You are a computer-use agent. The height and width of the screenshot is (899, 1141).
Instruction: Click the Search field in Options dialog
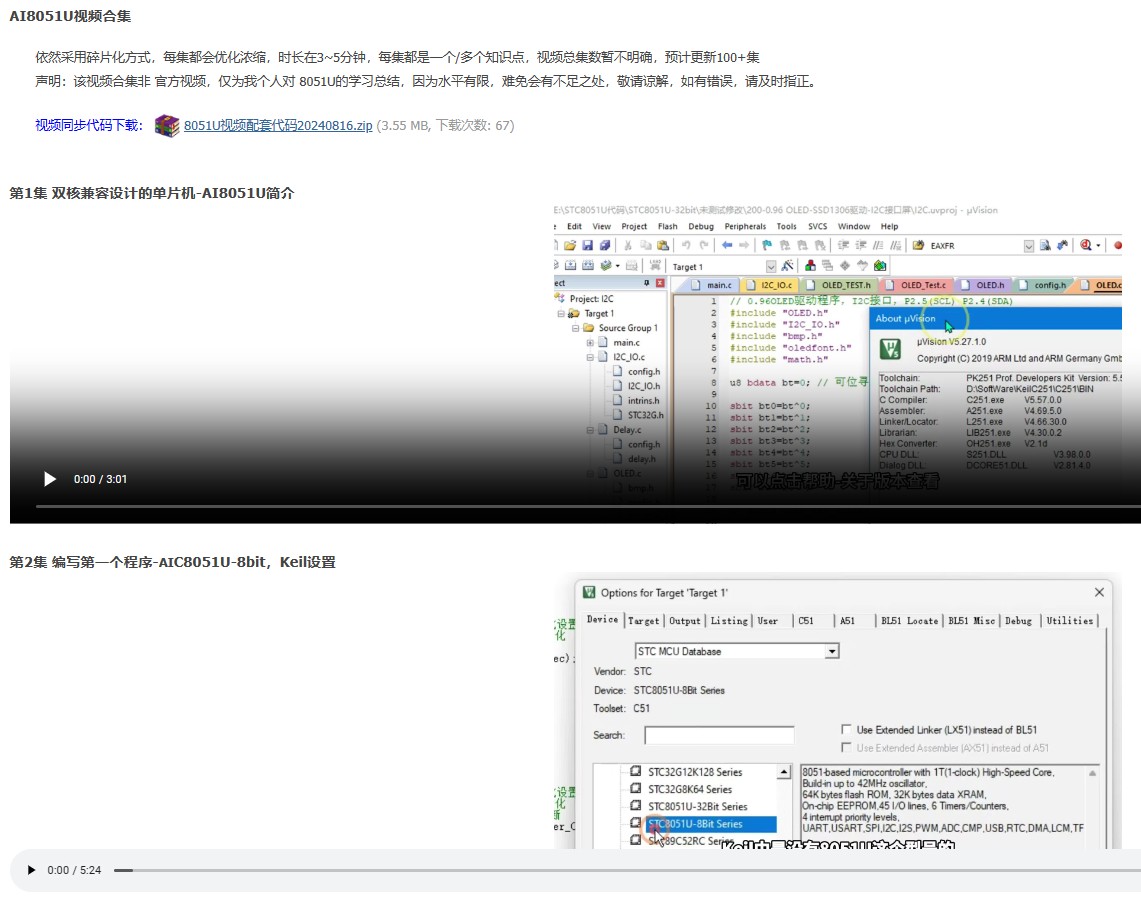pos(719,735)
